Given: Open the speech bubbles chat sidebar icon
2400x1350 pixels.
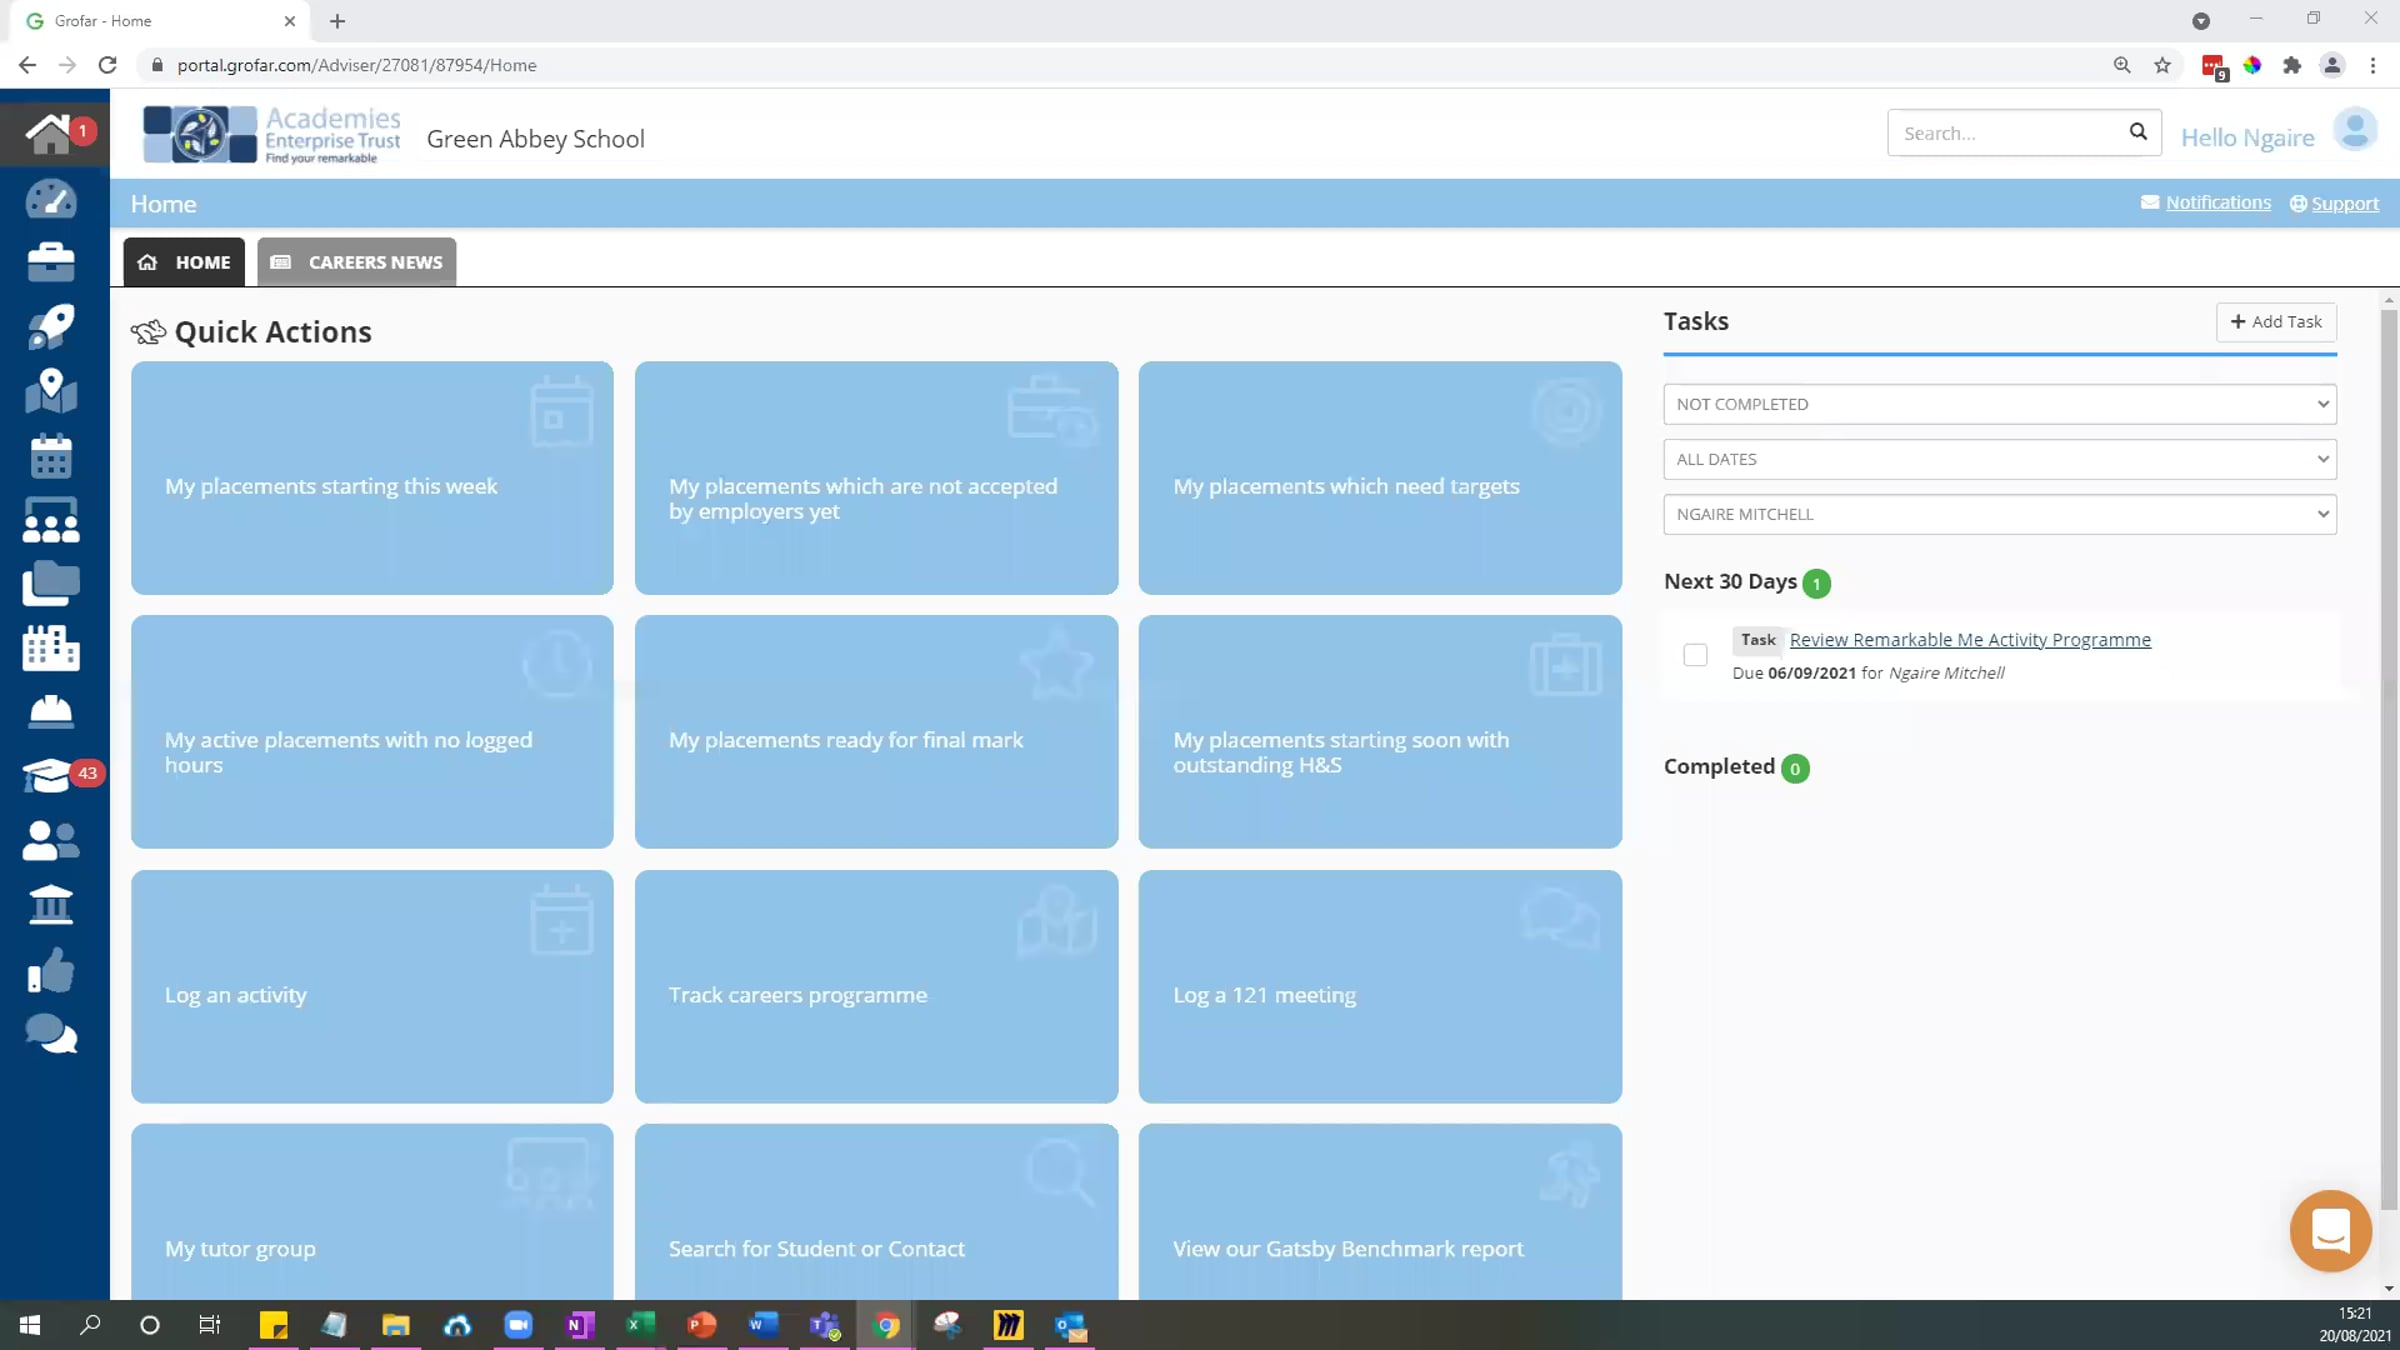Looking at the screenshot, I should 50,1034.
